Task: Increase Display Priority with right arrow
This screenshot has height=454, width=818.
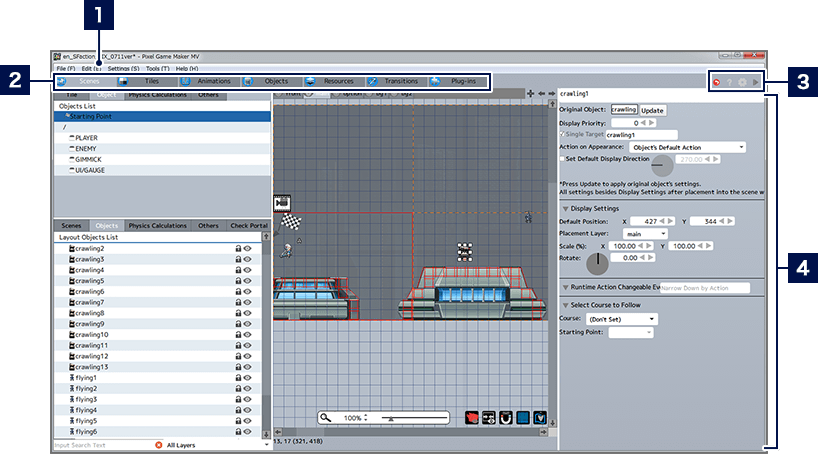Action: click(651, 123)
